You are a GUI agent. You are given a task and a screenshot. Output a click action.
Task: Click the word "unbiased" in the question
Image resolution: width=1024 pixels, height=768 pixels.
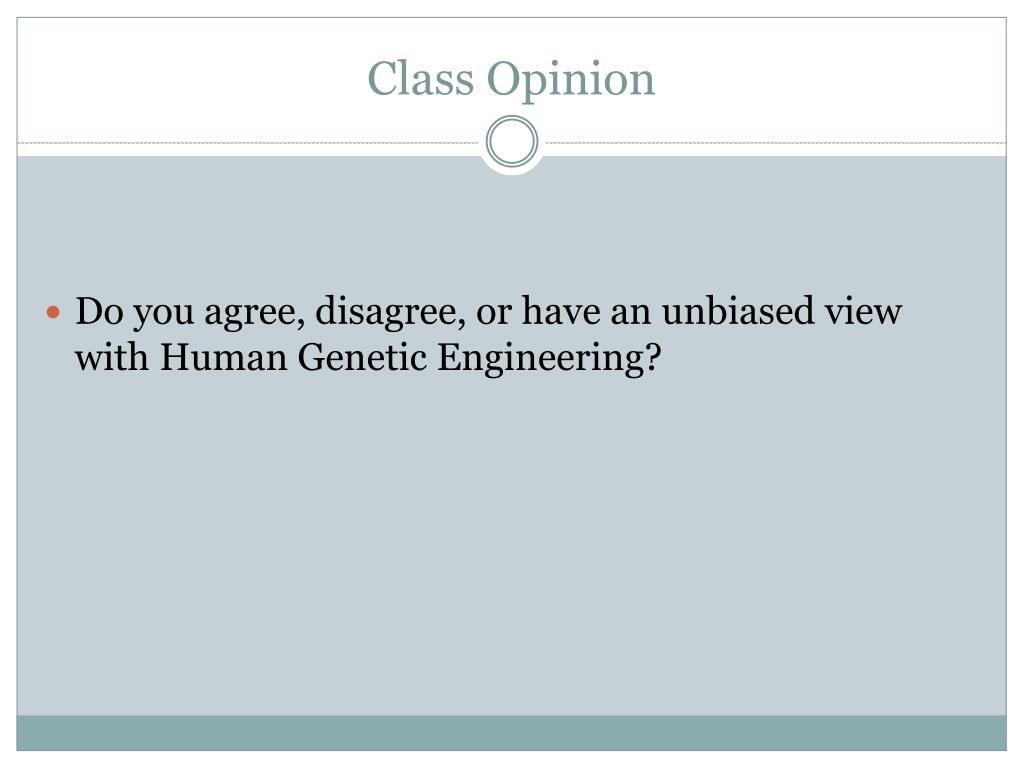738,310
